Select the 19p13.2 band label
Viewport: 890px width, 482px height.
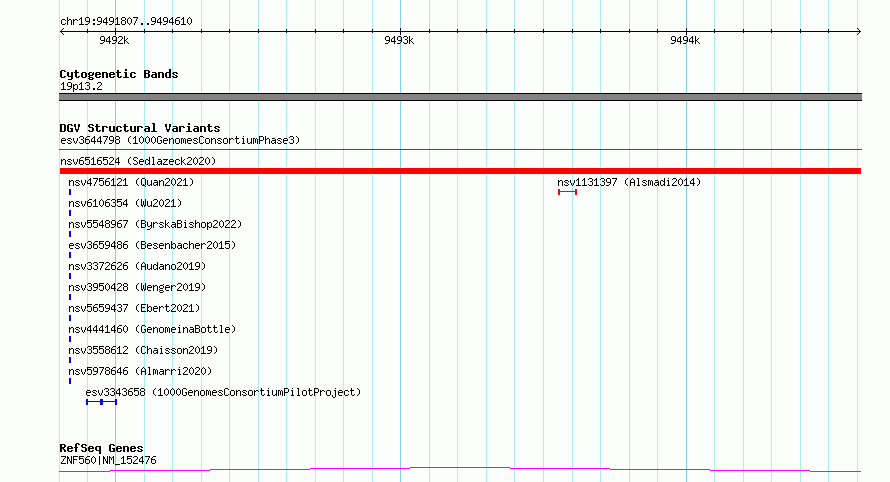81,86
